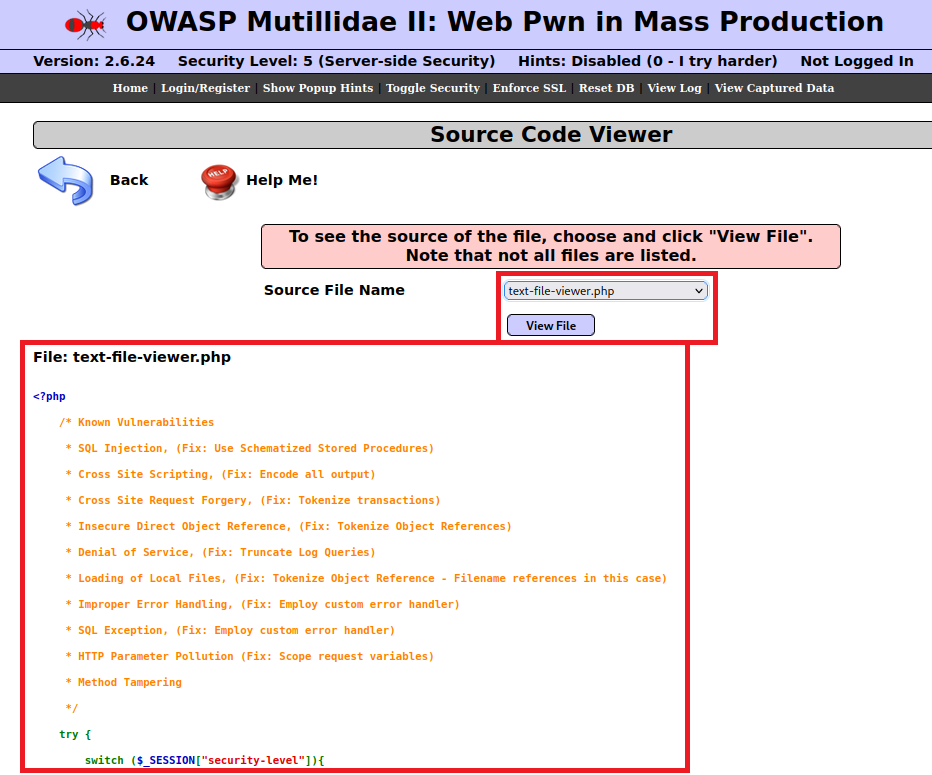Image resolution: width=932 pixels, height=775 pixels.
Task: Click the try { code line
Action: point(75,735)
